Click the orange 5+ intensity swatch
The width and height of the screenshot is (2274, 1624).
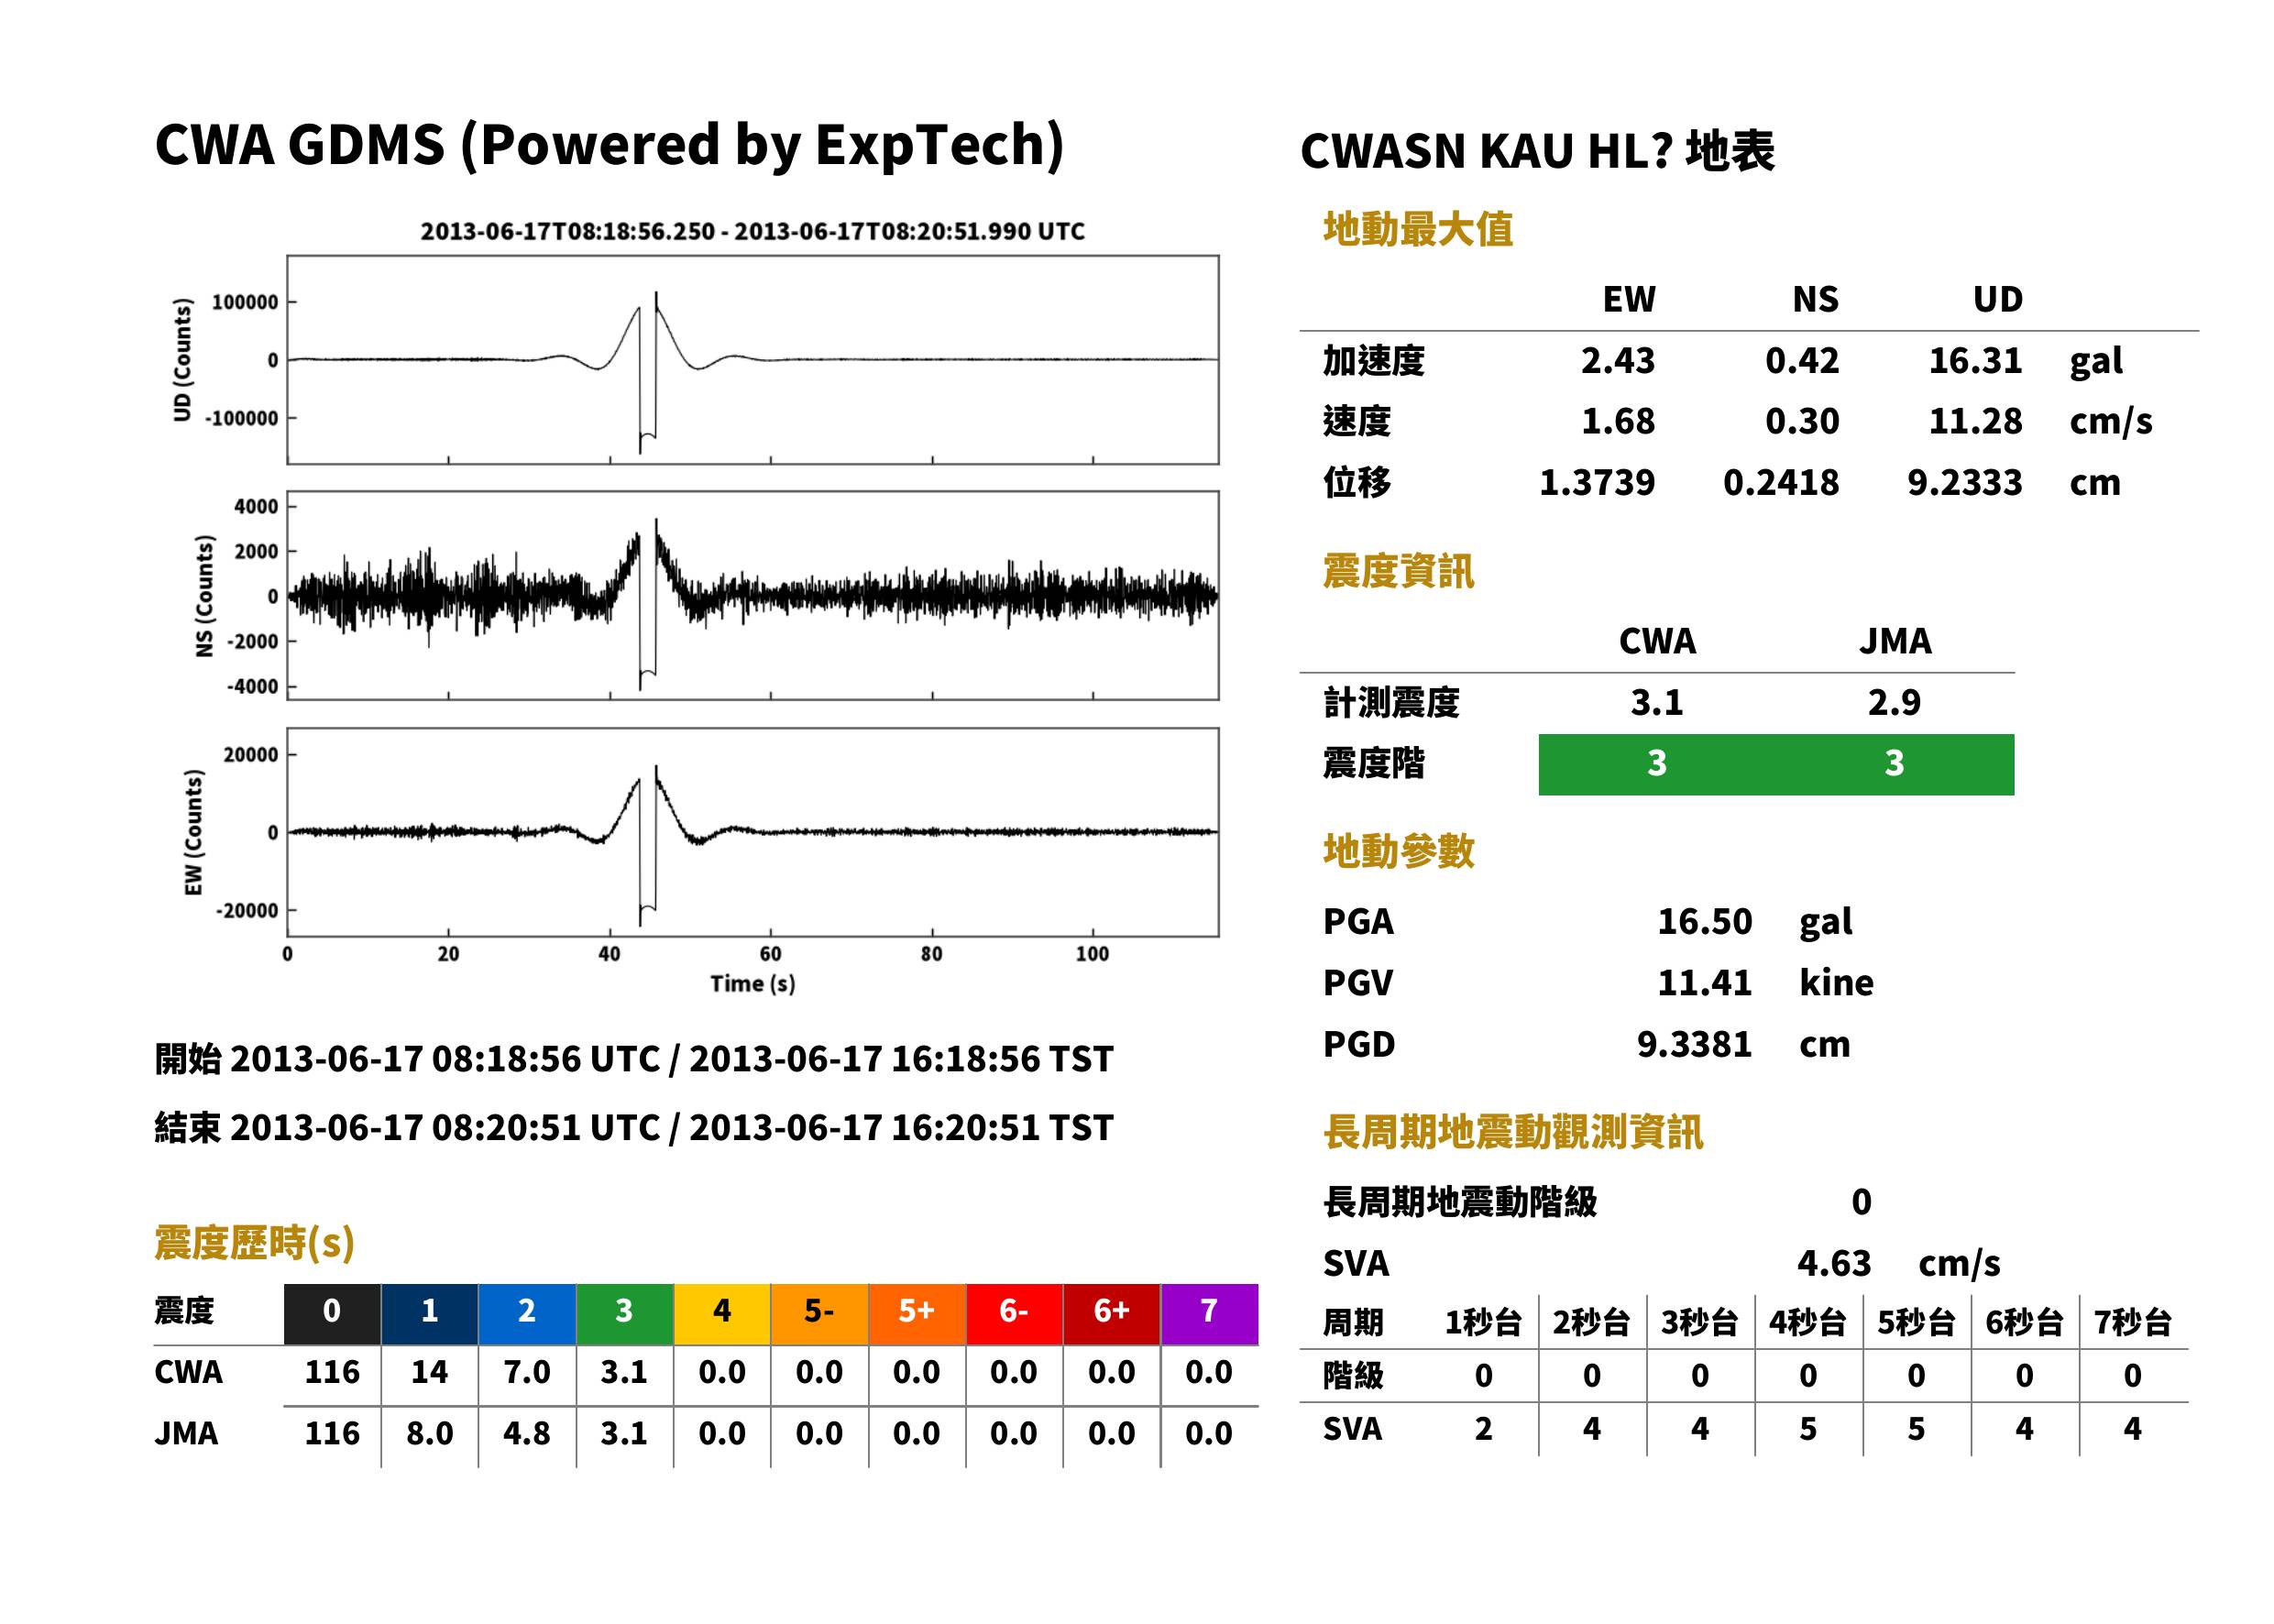(917, 1313)
